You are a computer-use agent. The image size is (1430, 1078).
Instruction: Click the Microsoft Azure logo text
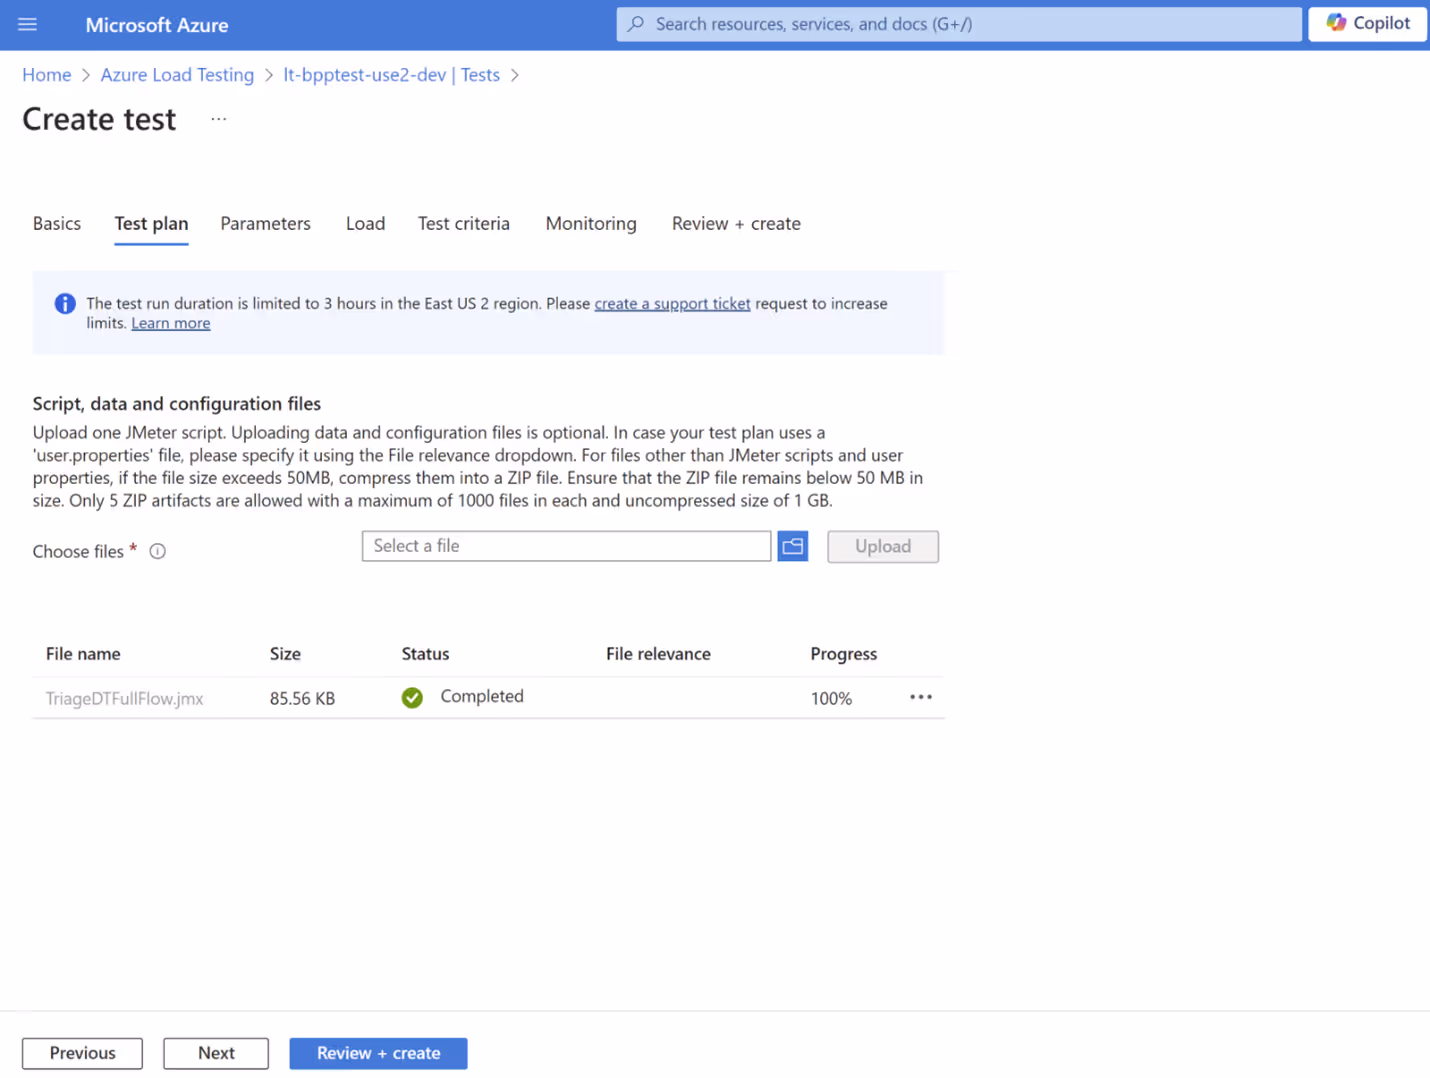[x=157, y=25]
